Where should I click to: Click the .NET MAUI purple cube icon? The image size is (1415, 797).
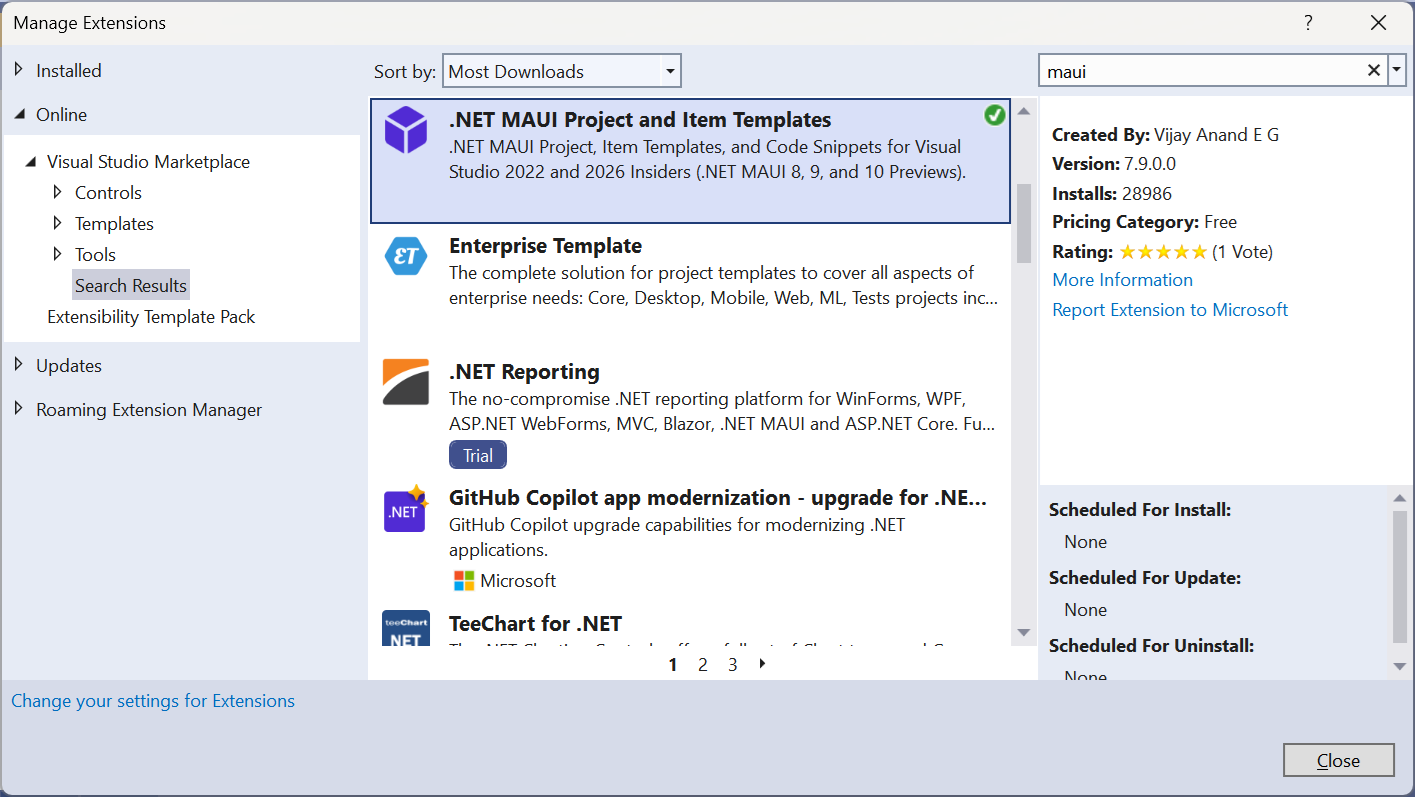pyautogui.click(x=406, y=130)
